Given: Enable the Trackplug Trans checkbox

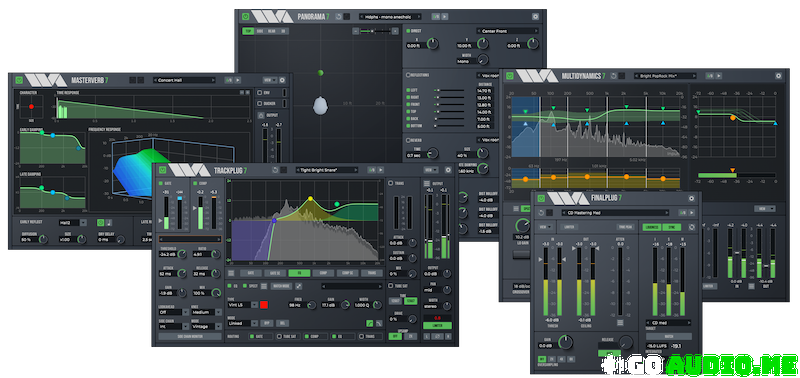Looking at the screenshot, I should tap(391, 183).
